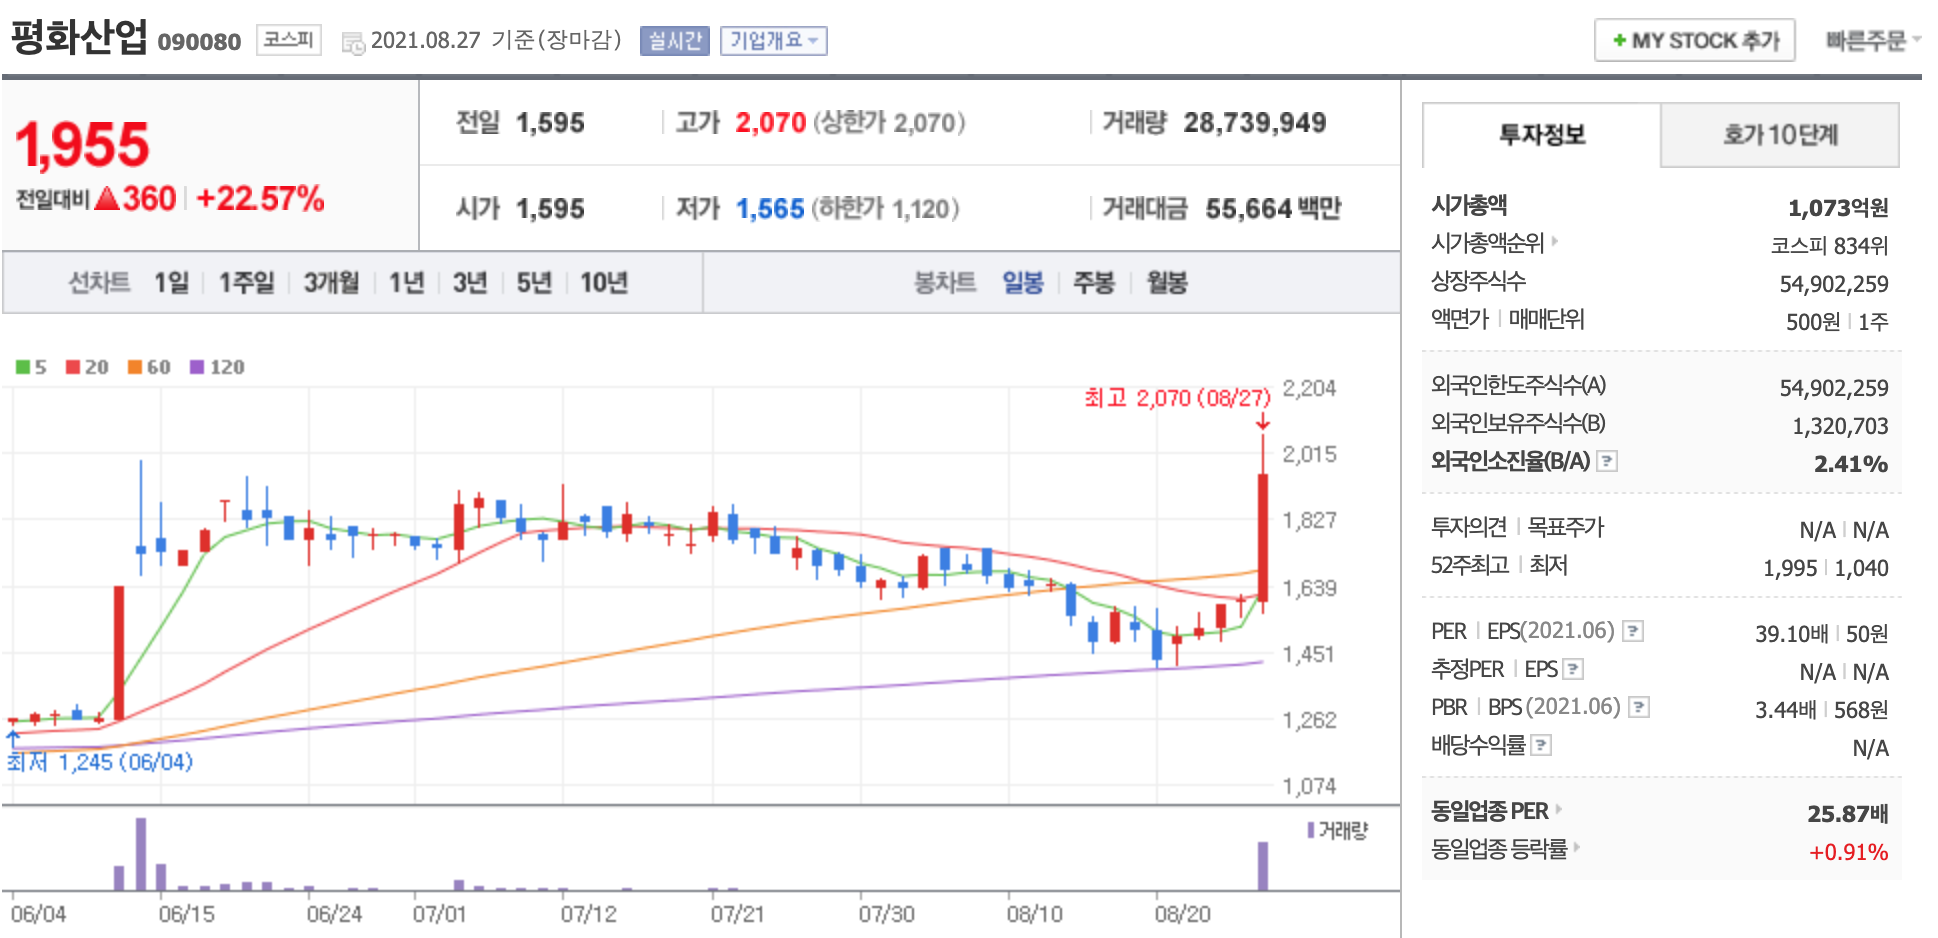1938x938 pixels.
Task: Select the 월봉 monthly candle chart
Action: 1167,283
